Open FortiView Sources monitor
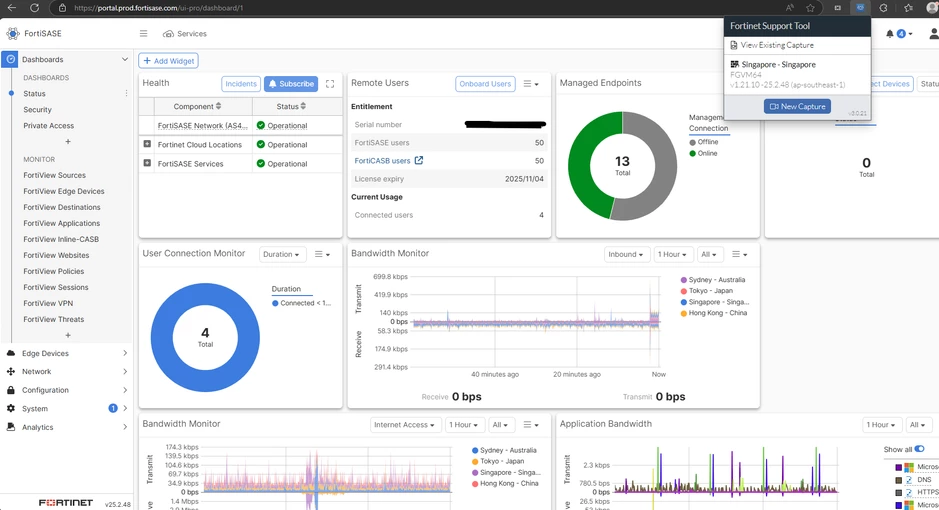Screen dimensions: 939x510 click(x=54, y=175)
